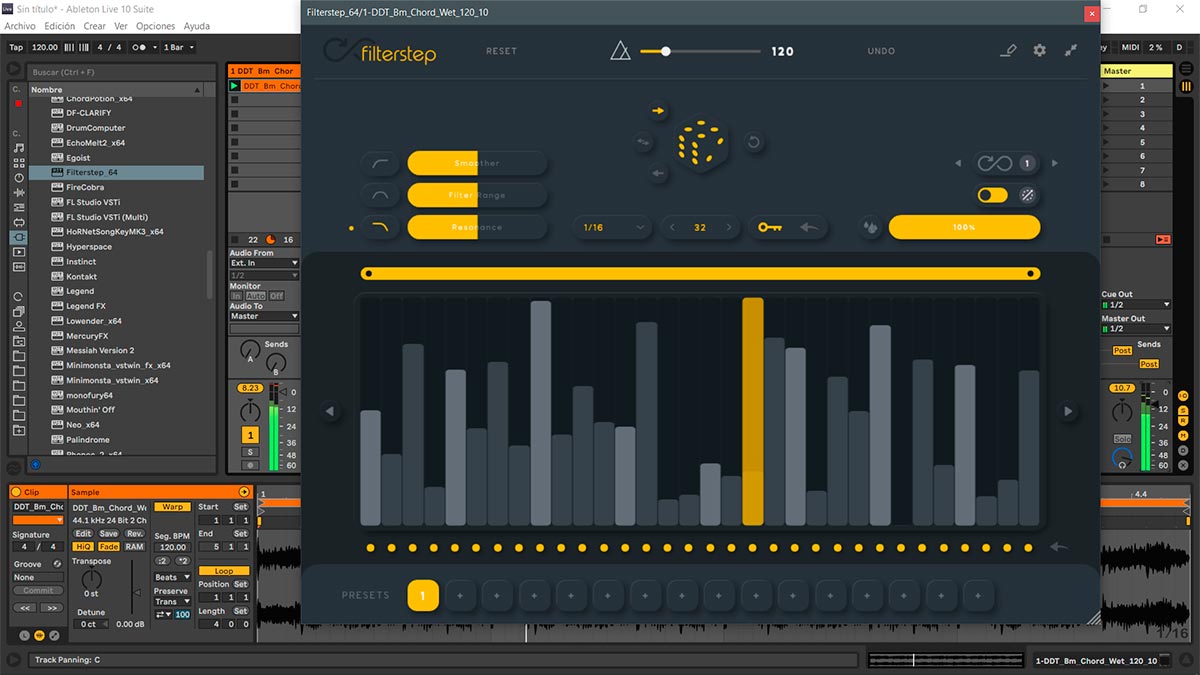The width and height of the screenshot is (1200, 675).
Task: Open the Cue Out 1/2 dropdown
Action: point(1135,304)
